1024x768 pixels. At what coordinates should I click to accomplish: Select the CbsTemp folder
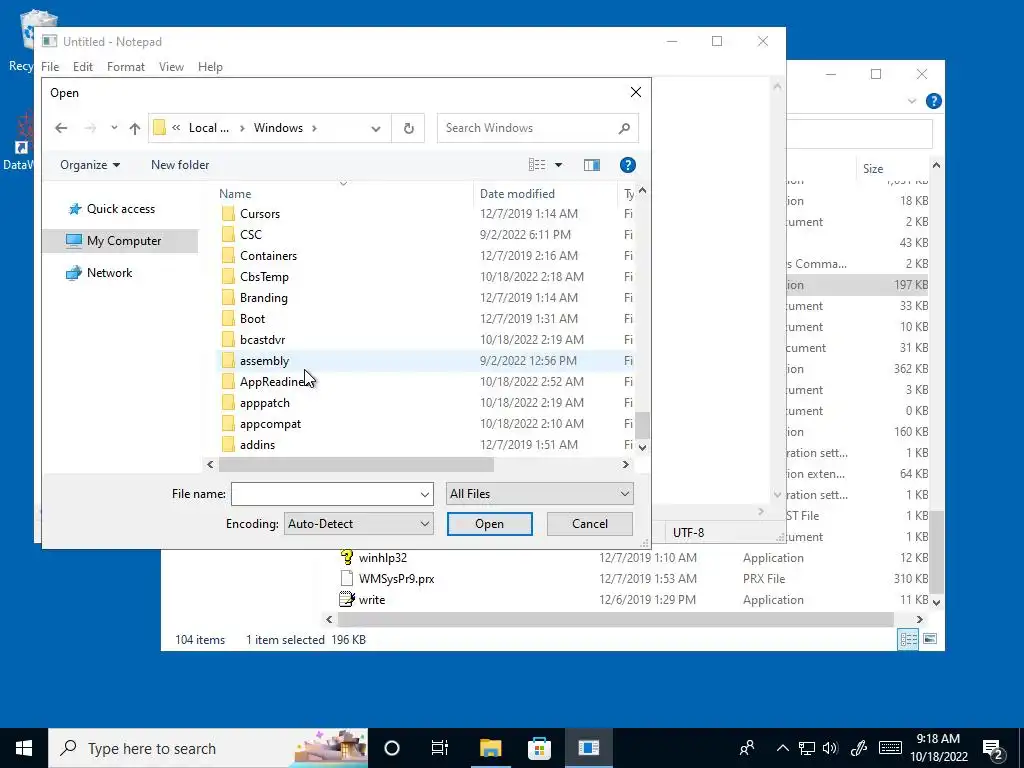(264, 277)
